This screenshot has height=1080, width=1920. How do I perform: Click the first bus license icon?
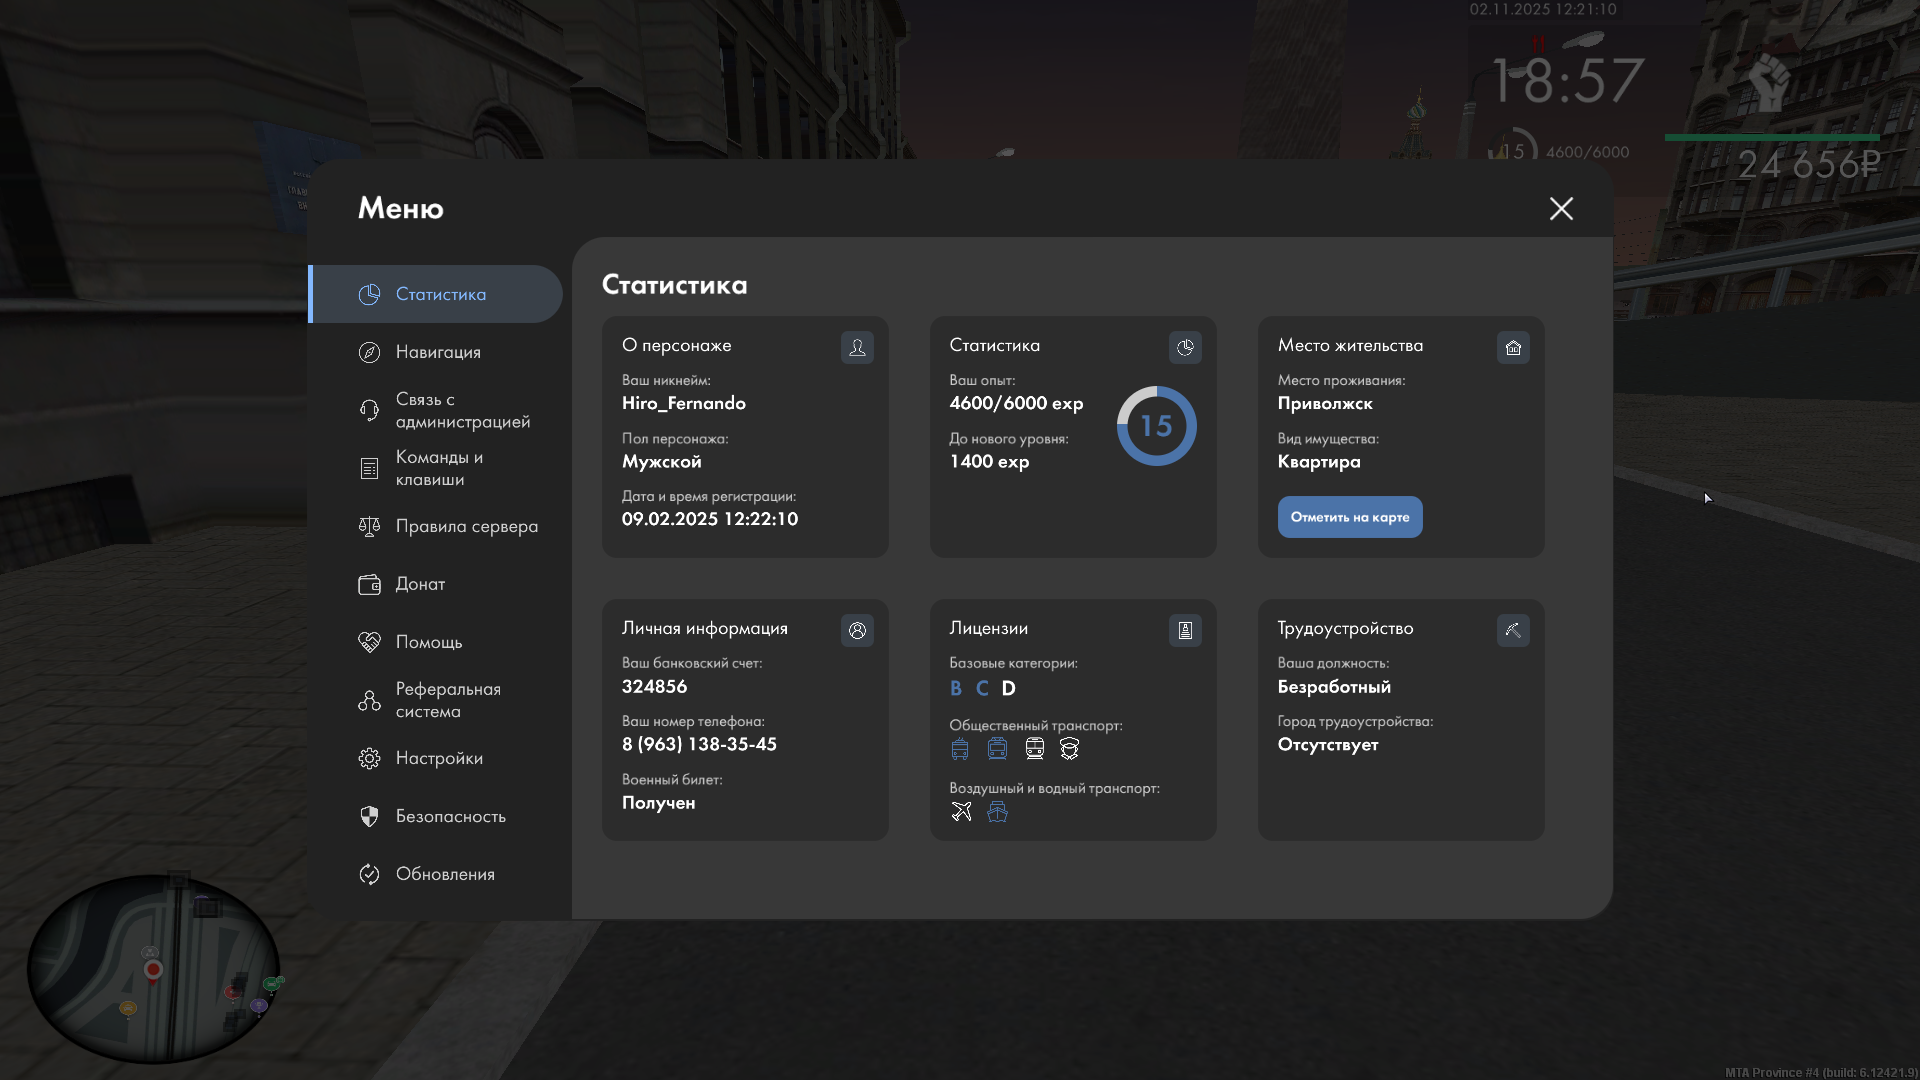(960, 749)
